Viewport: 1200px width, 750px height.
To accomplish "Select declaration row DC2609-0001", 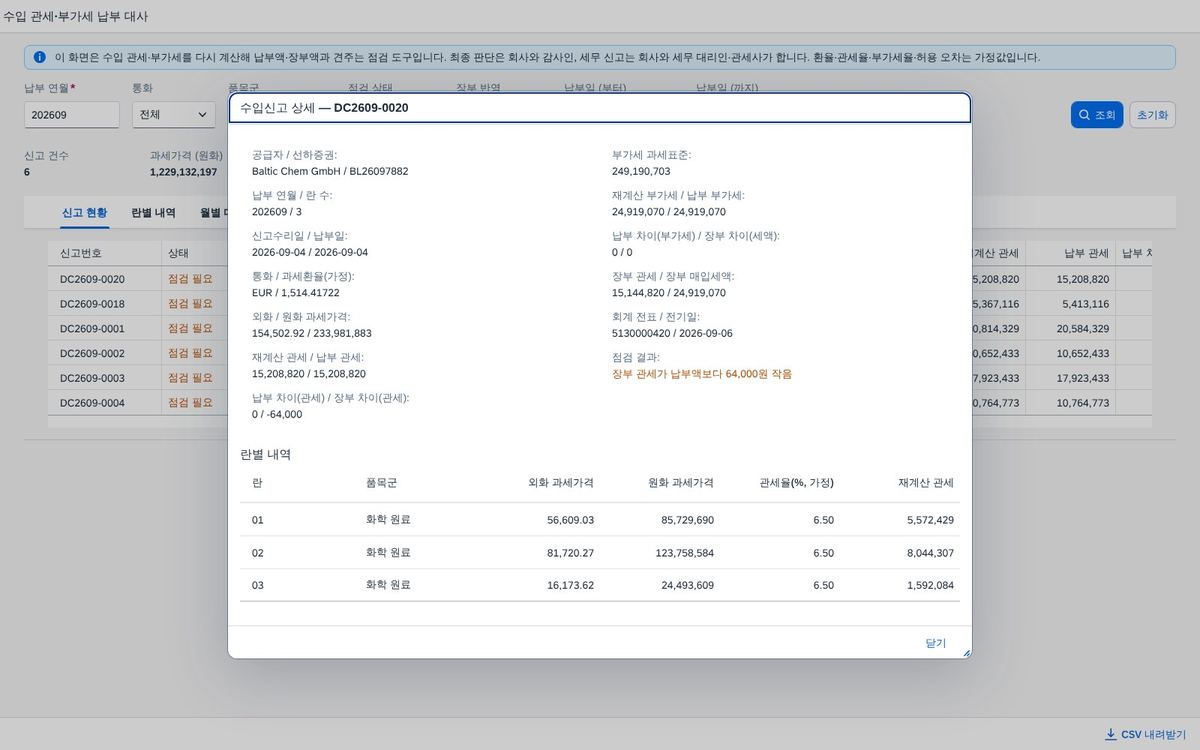I will tap(600, 328).
